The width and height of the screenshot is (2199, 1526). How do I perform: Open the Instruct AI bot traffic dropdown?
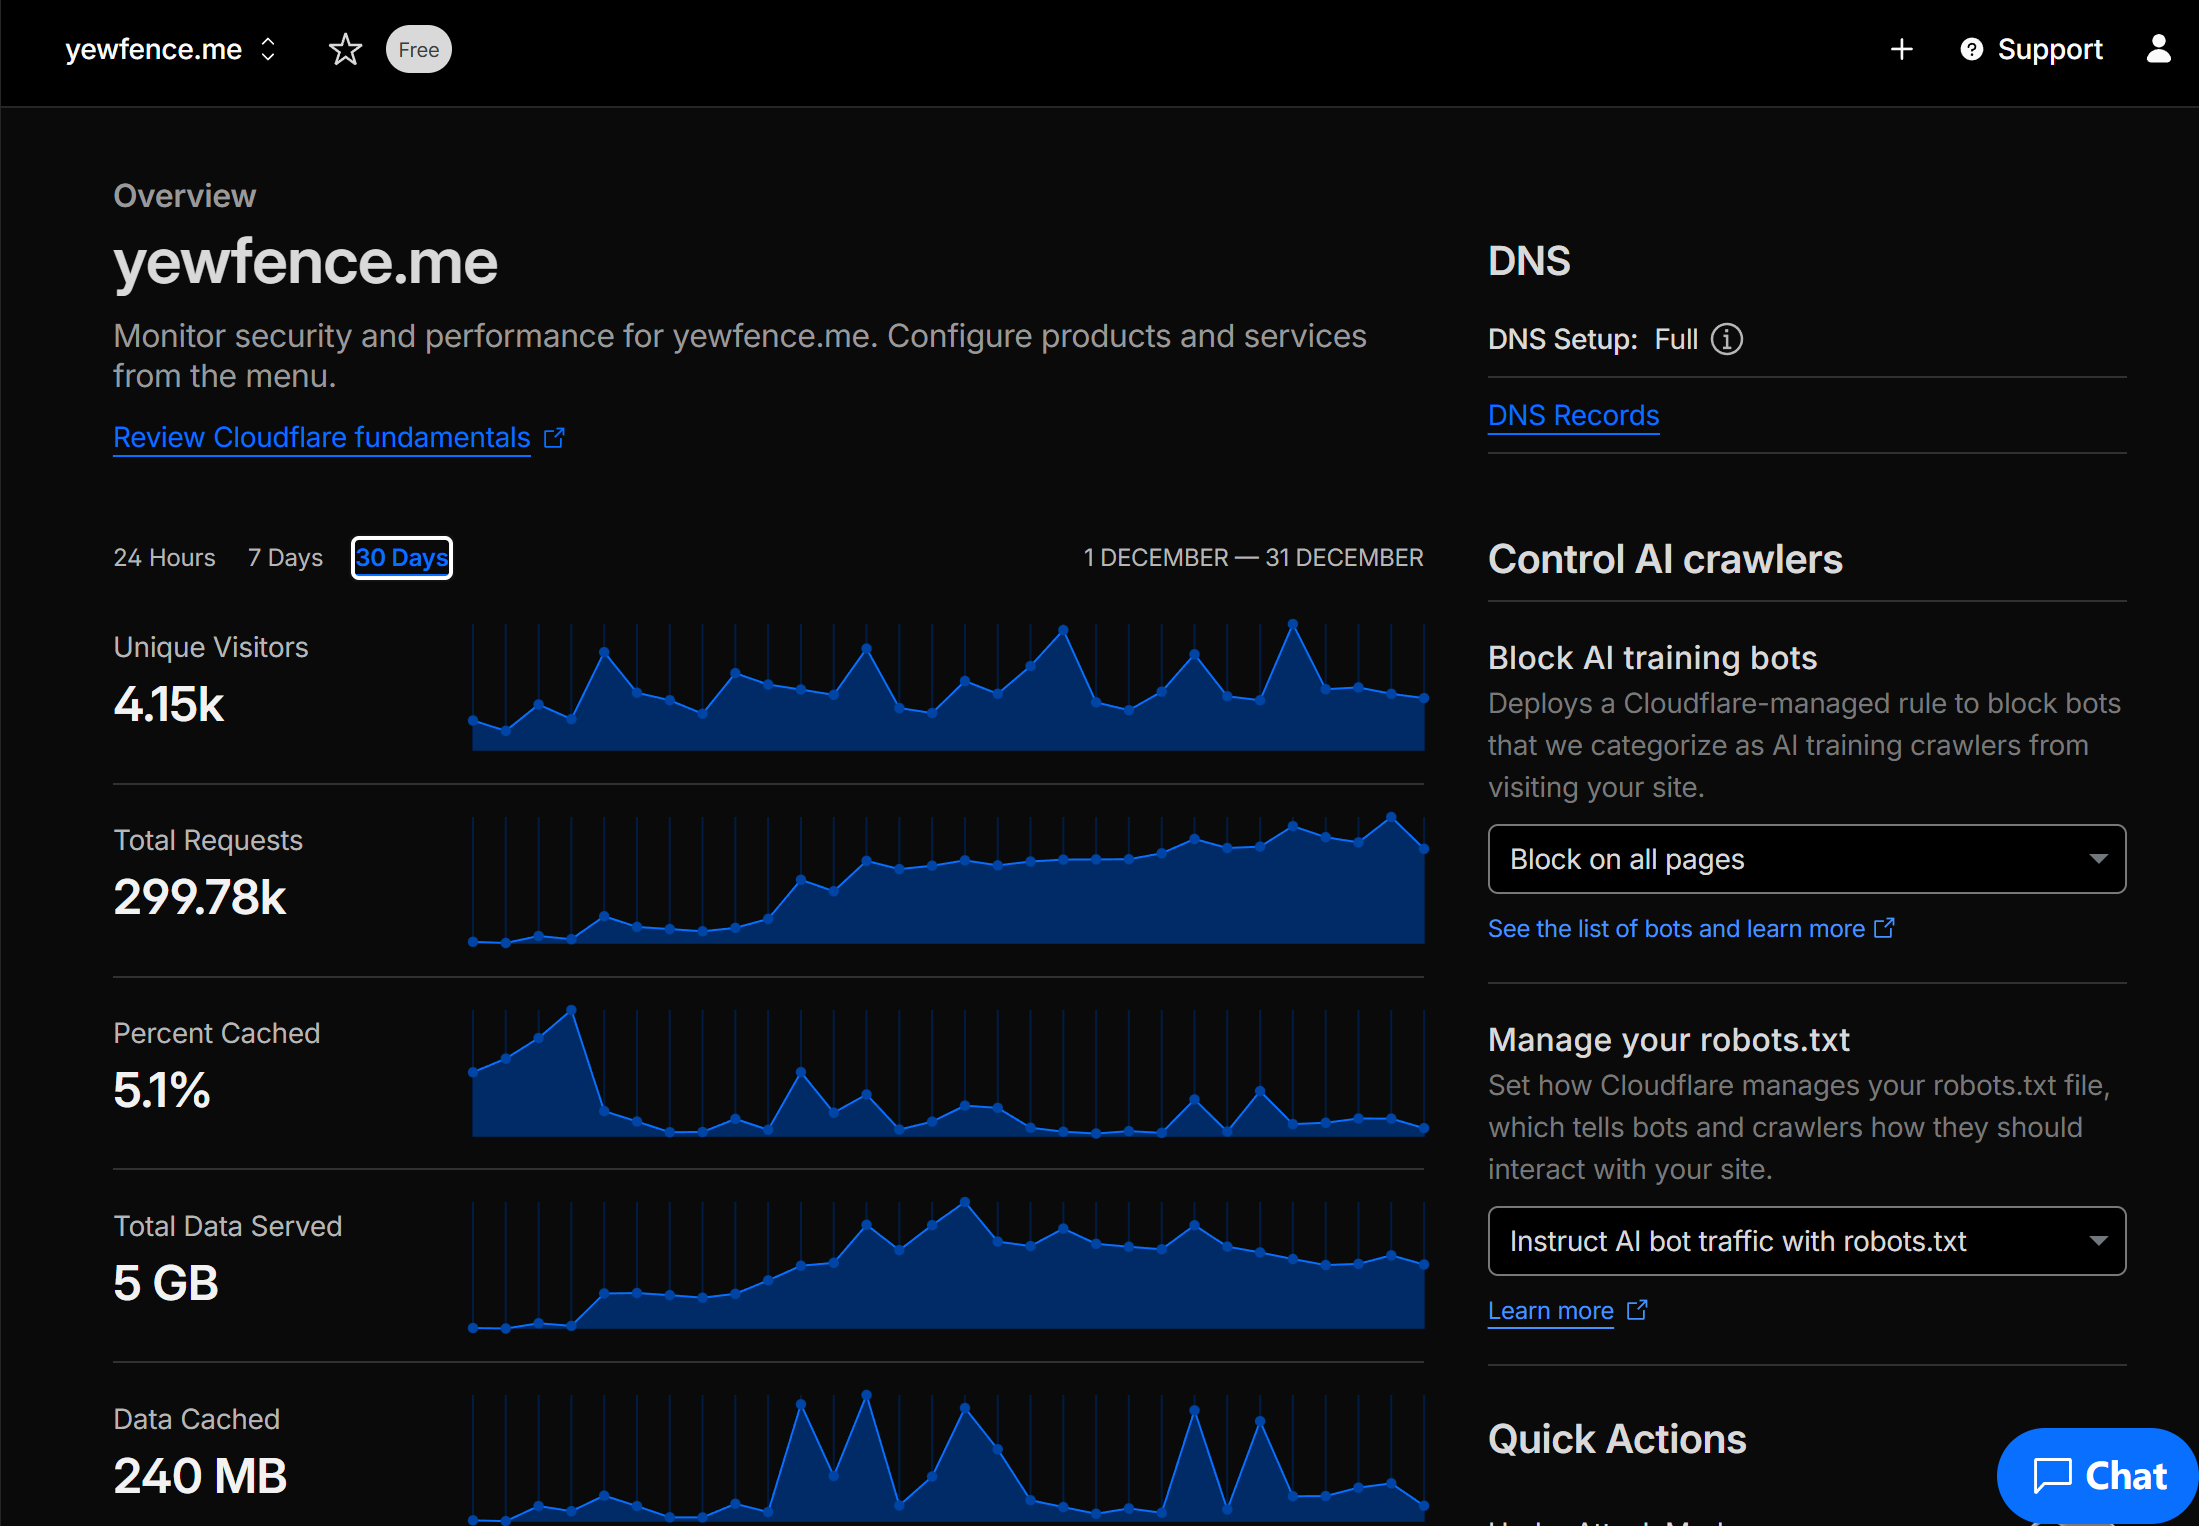(1806, 1241)
